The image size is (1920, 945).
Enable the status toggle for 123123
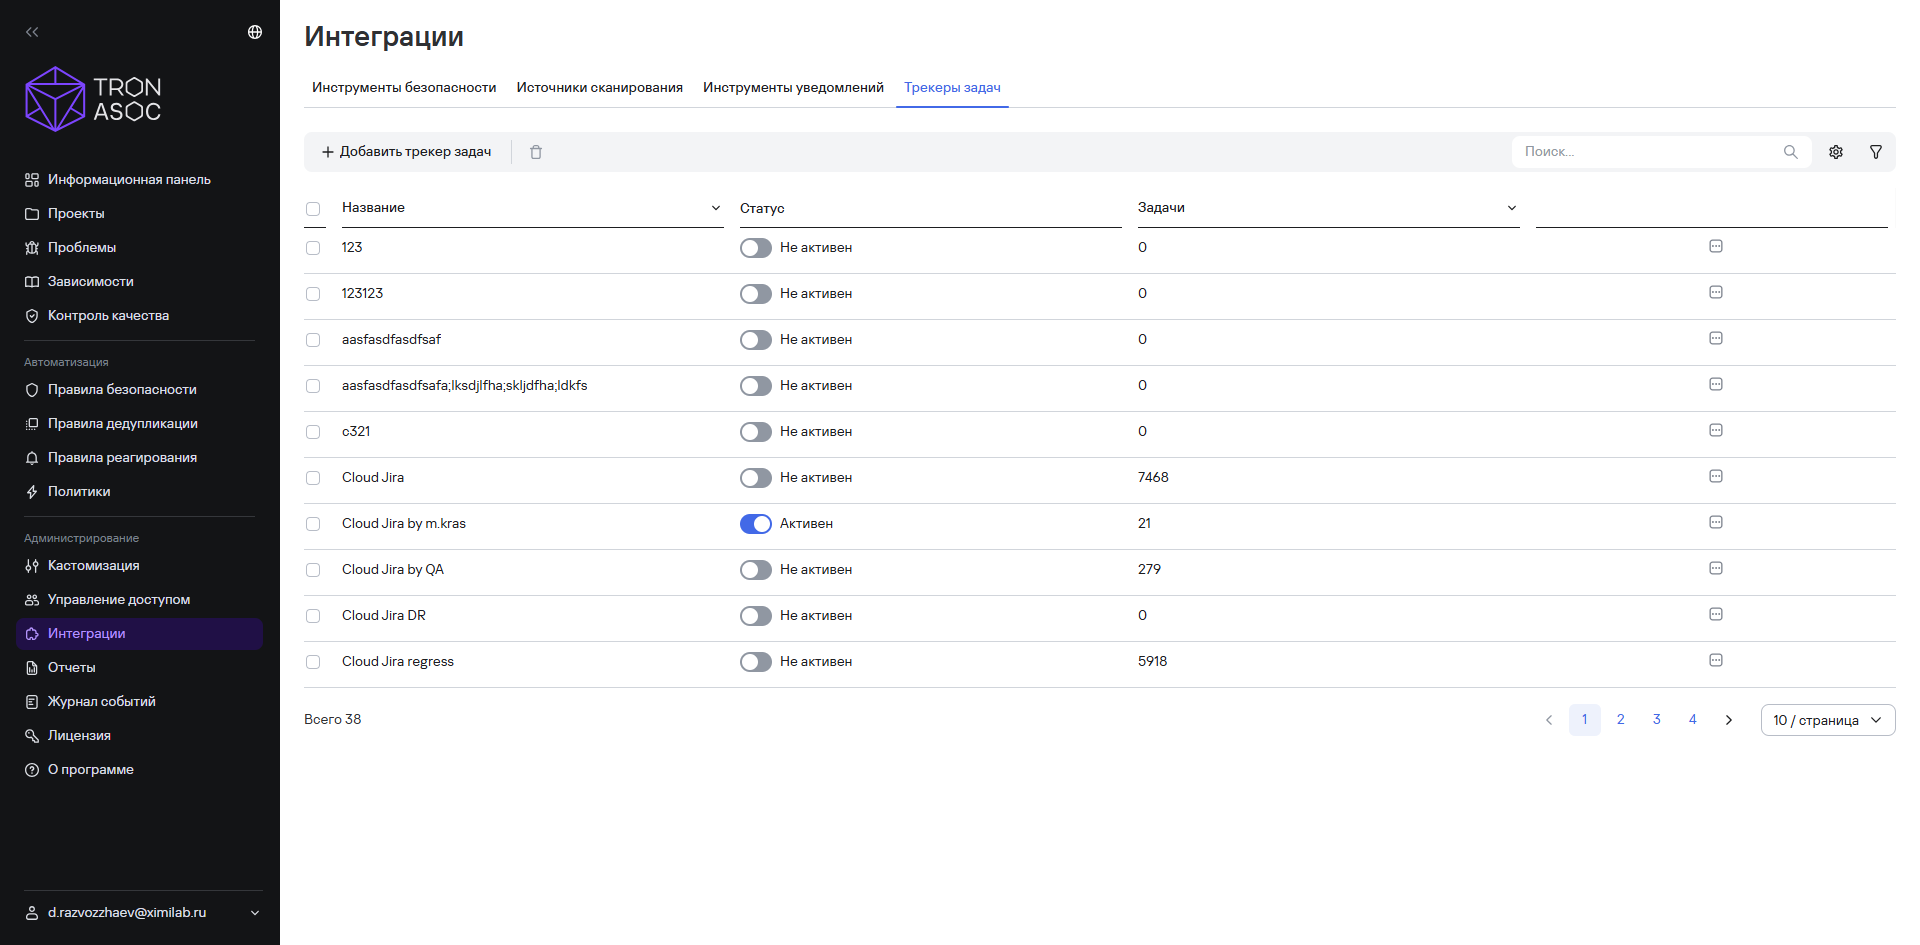(x=756, y=294)
